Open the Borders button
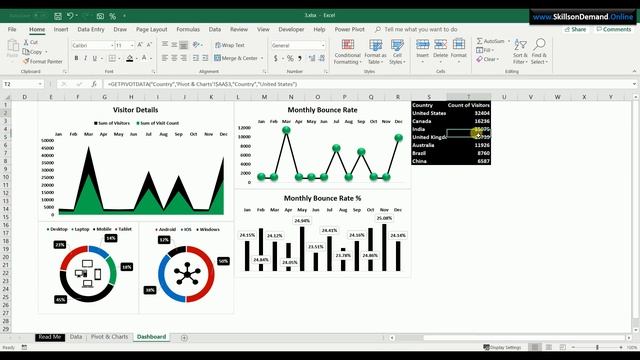The height and width of the screenshot is (360, 640). coord(112,58)
